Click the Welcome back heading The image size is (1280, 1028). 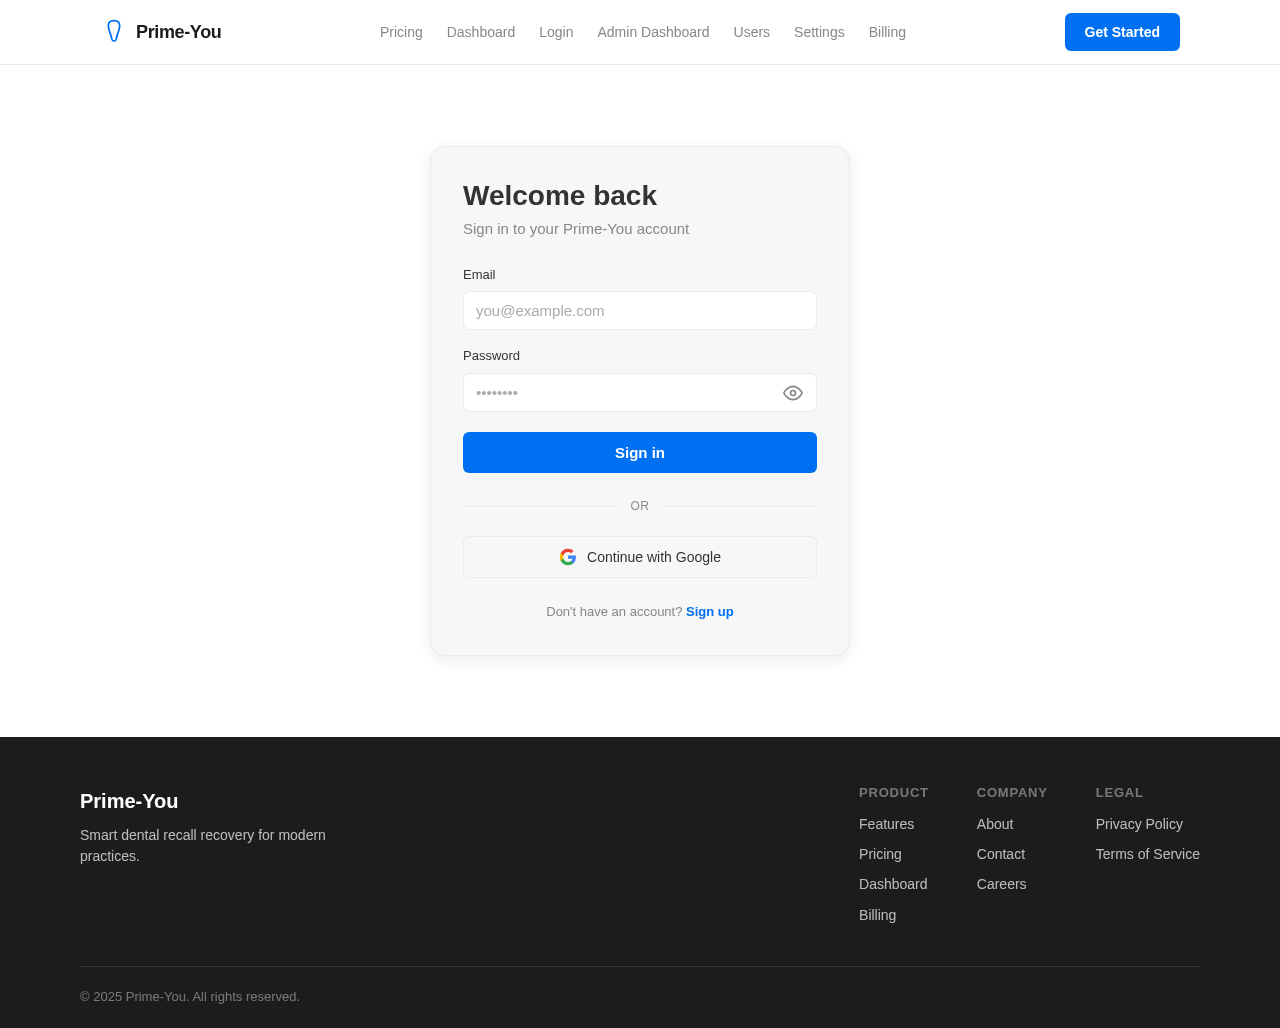[x=560, y=195]
